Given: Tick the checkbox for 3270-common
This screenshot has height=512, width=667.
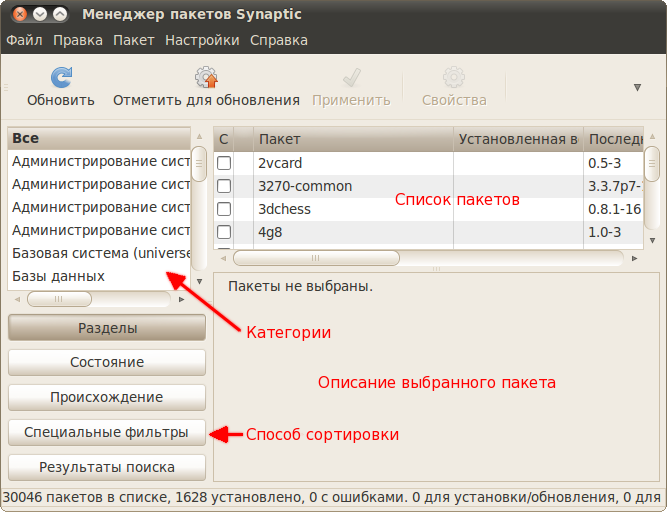Looking at the screenshot, I should point(224,186).
